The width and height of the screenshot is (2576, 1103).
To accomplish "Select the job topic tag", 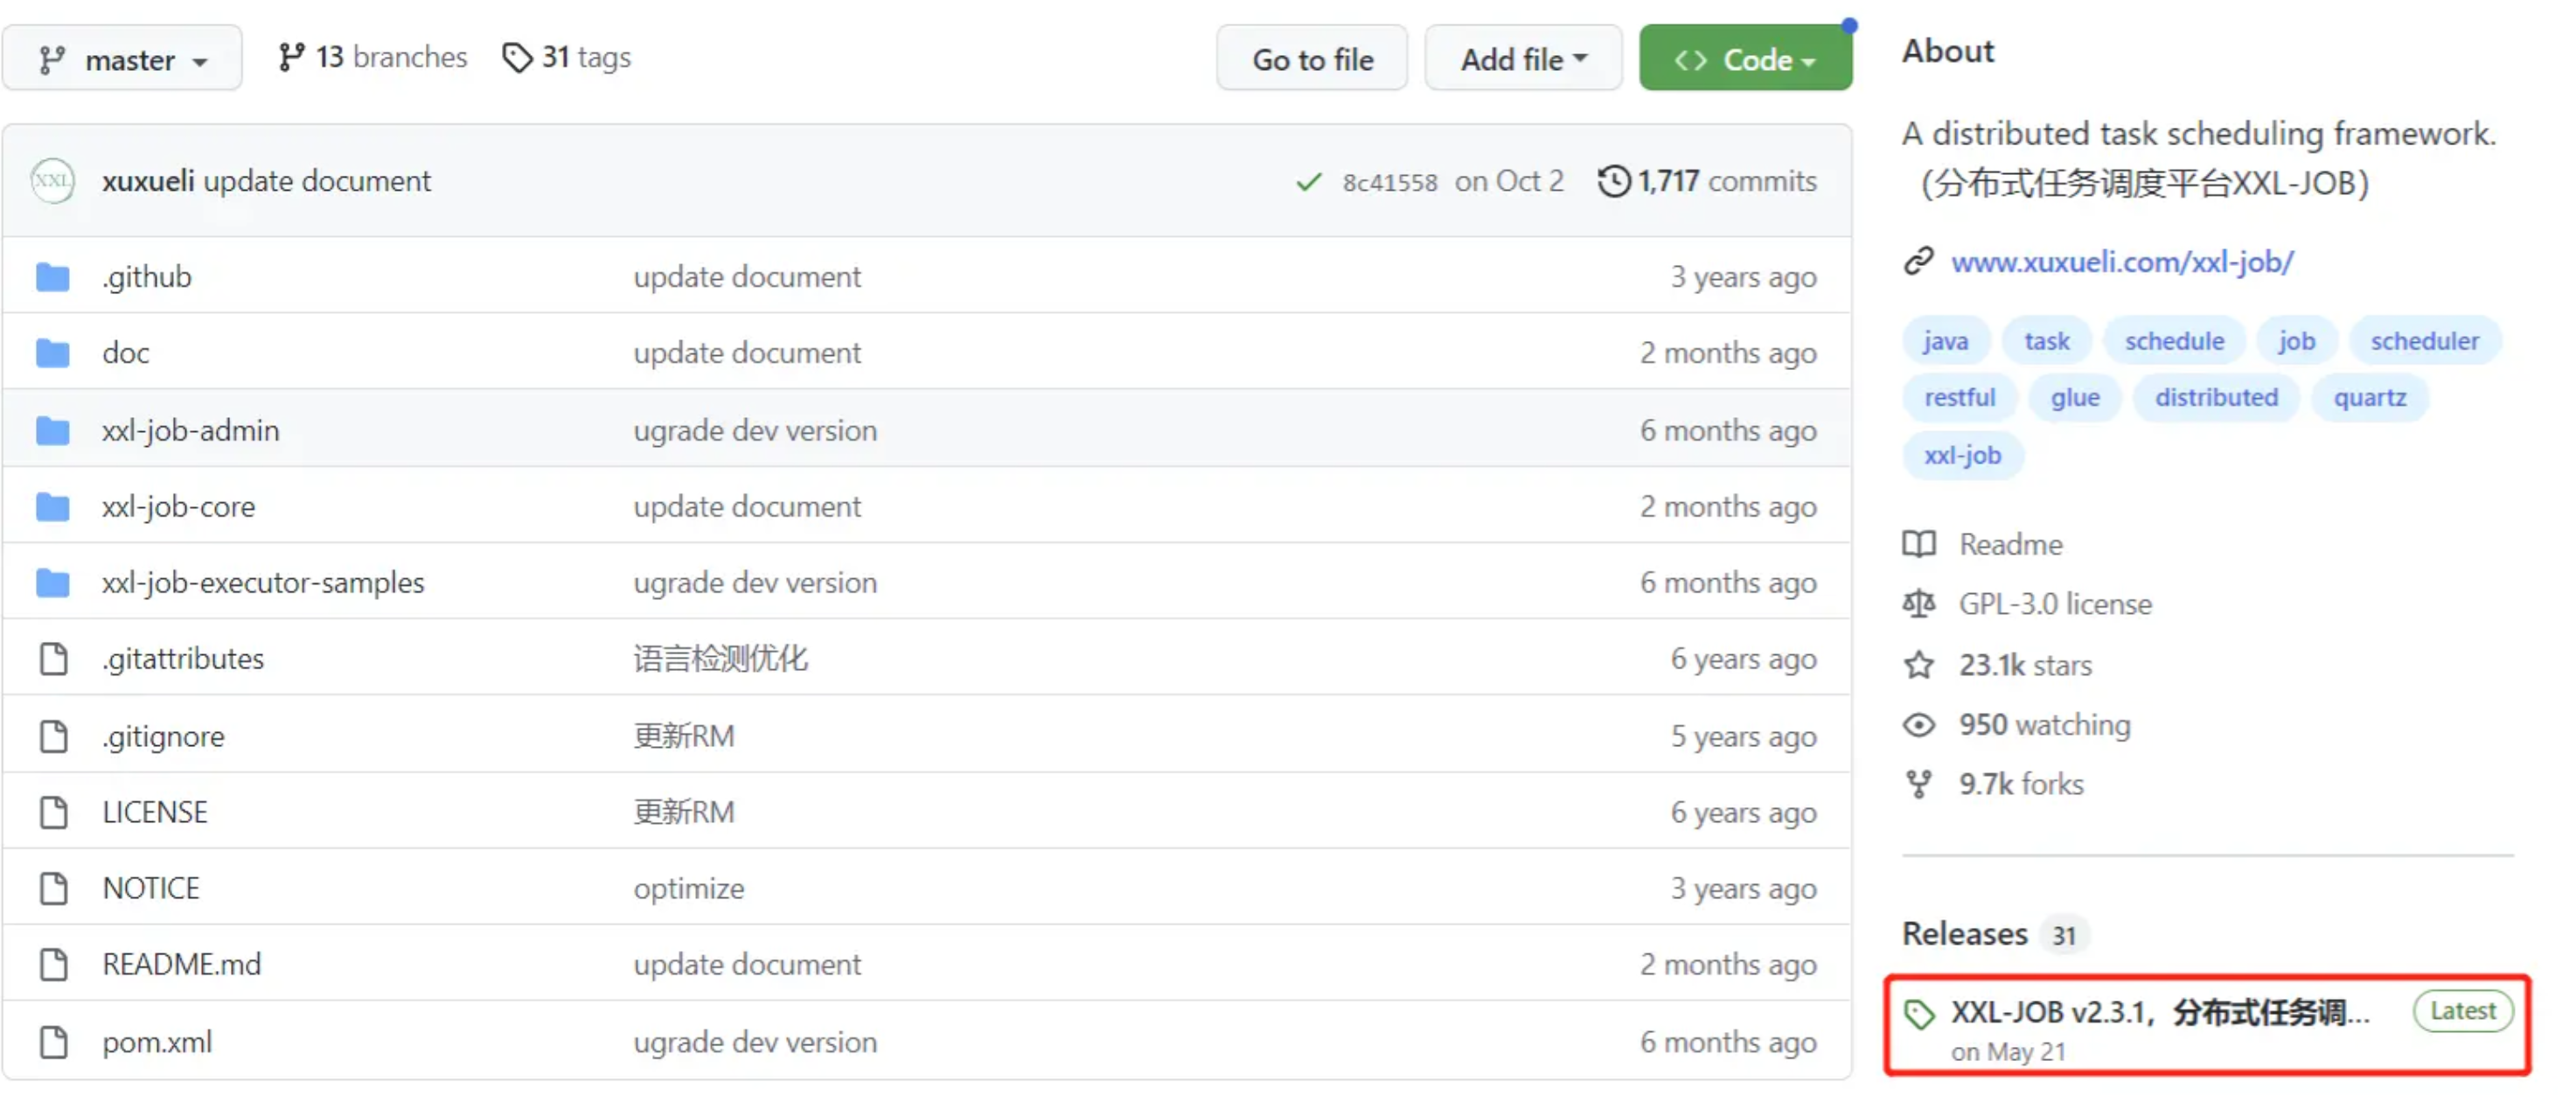I will [x=2296, y=341].
